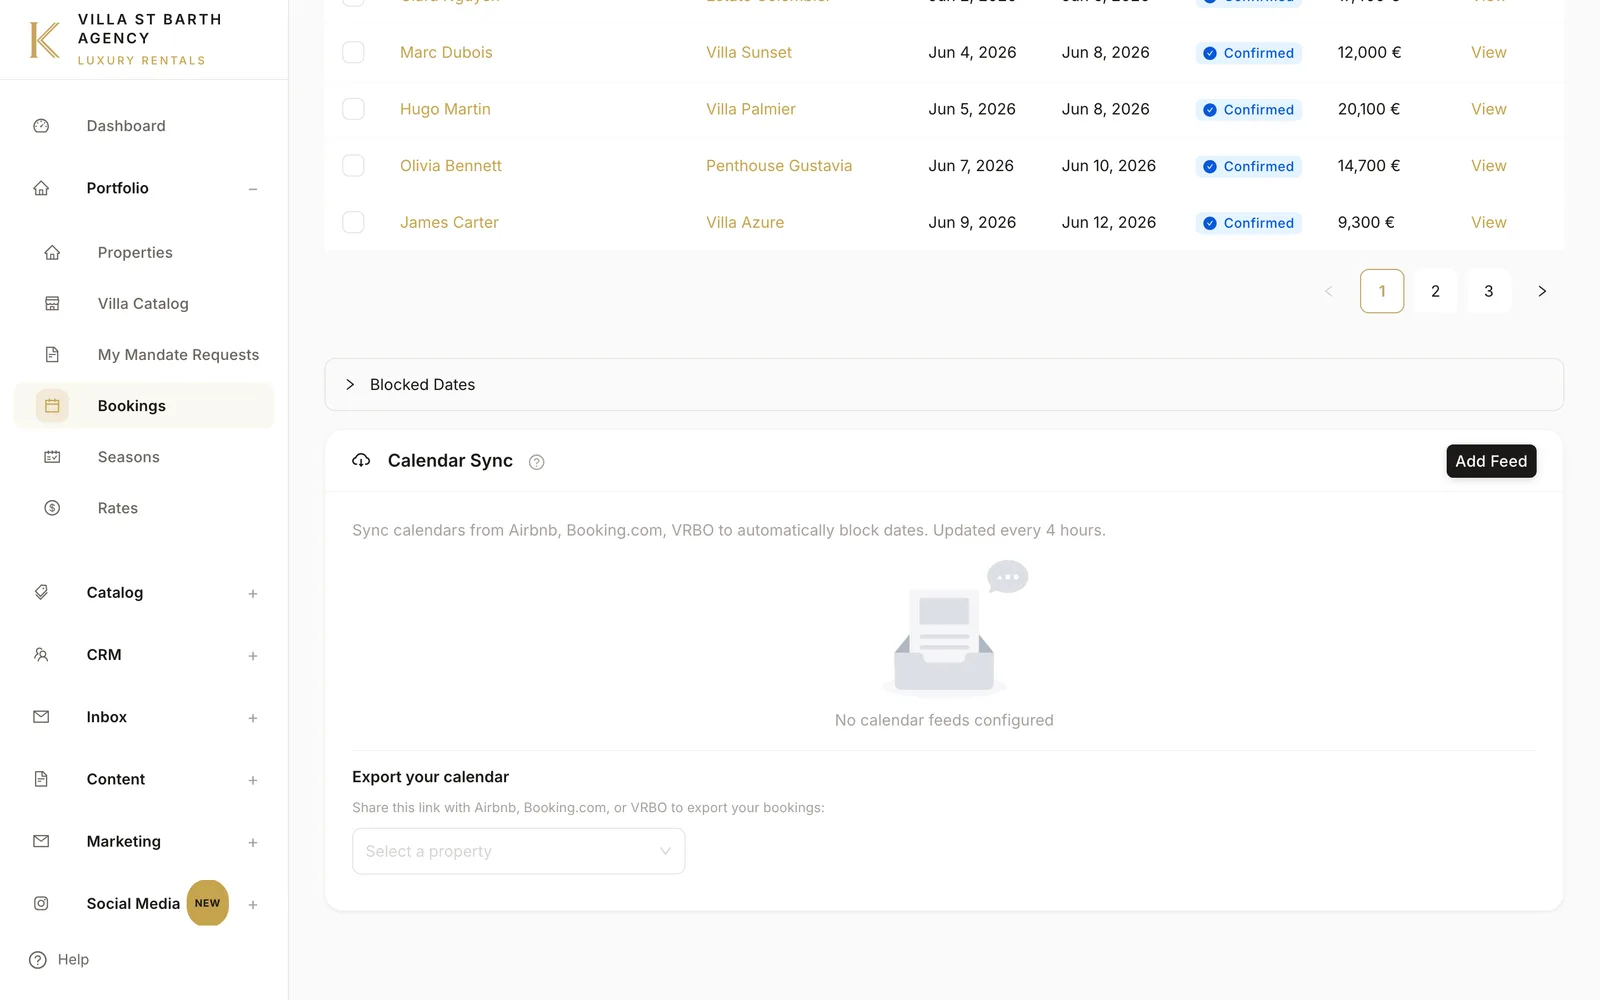Click the Villa Catalog store icon
This screenshot has width=1600, height=1000.
(x=52, y=304)
